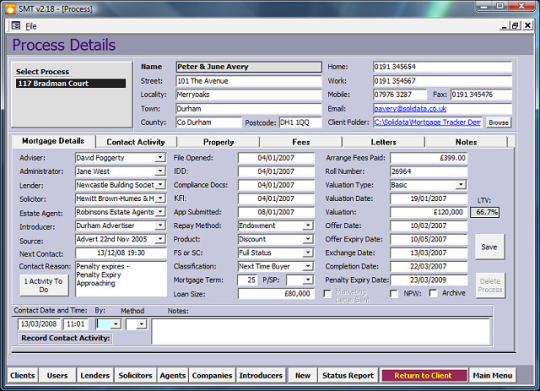Open the Lender dropdown list
Viewport: 540px width, 391px height.
click(160, 185)
